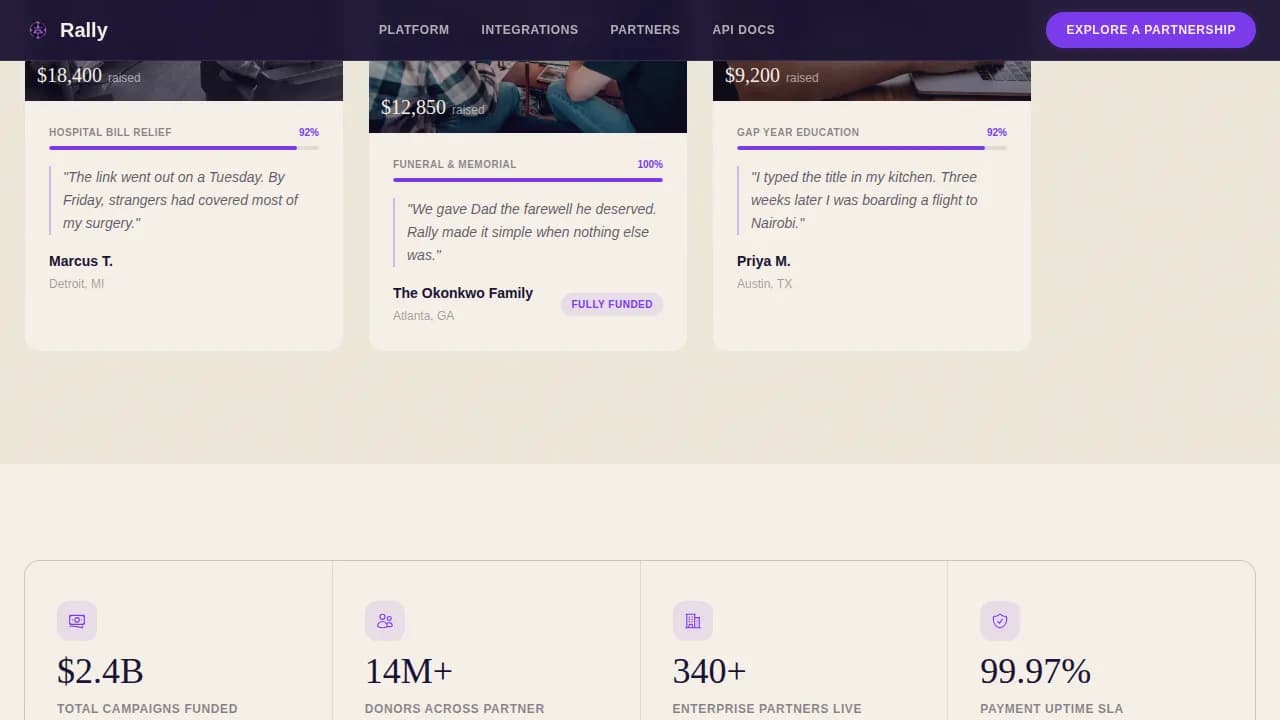Click the Funeral & Memorial label
This screenshot has width=1280, height=720.
click(x=455, y=164)
